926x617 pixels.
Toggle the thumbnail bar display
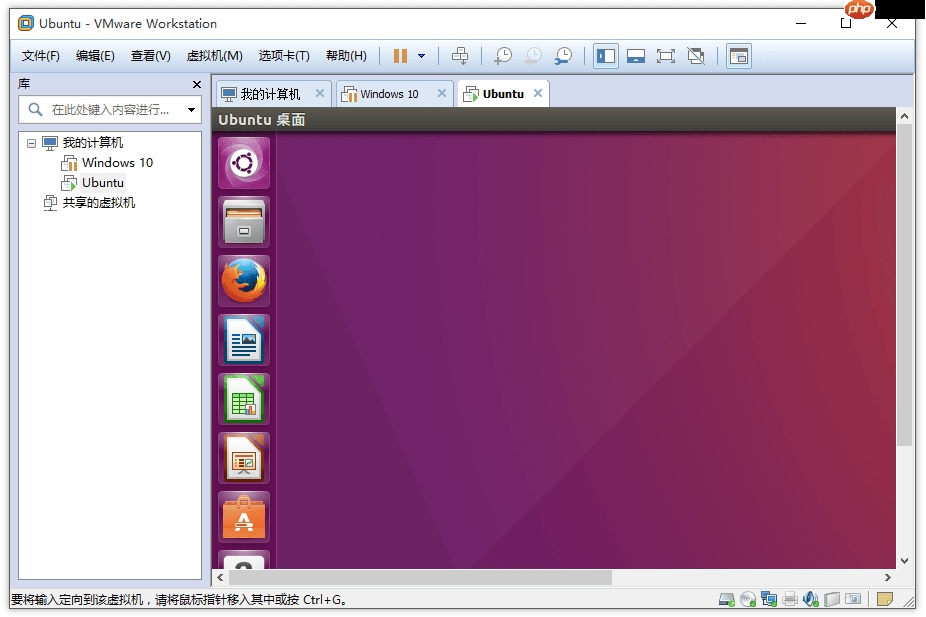[636, 55]
